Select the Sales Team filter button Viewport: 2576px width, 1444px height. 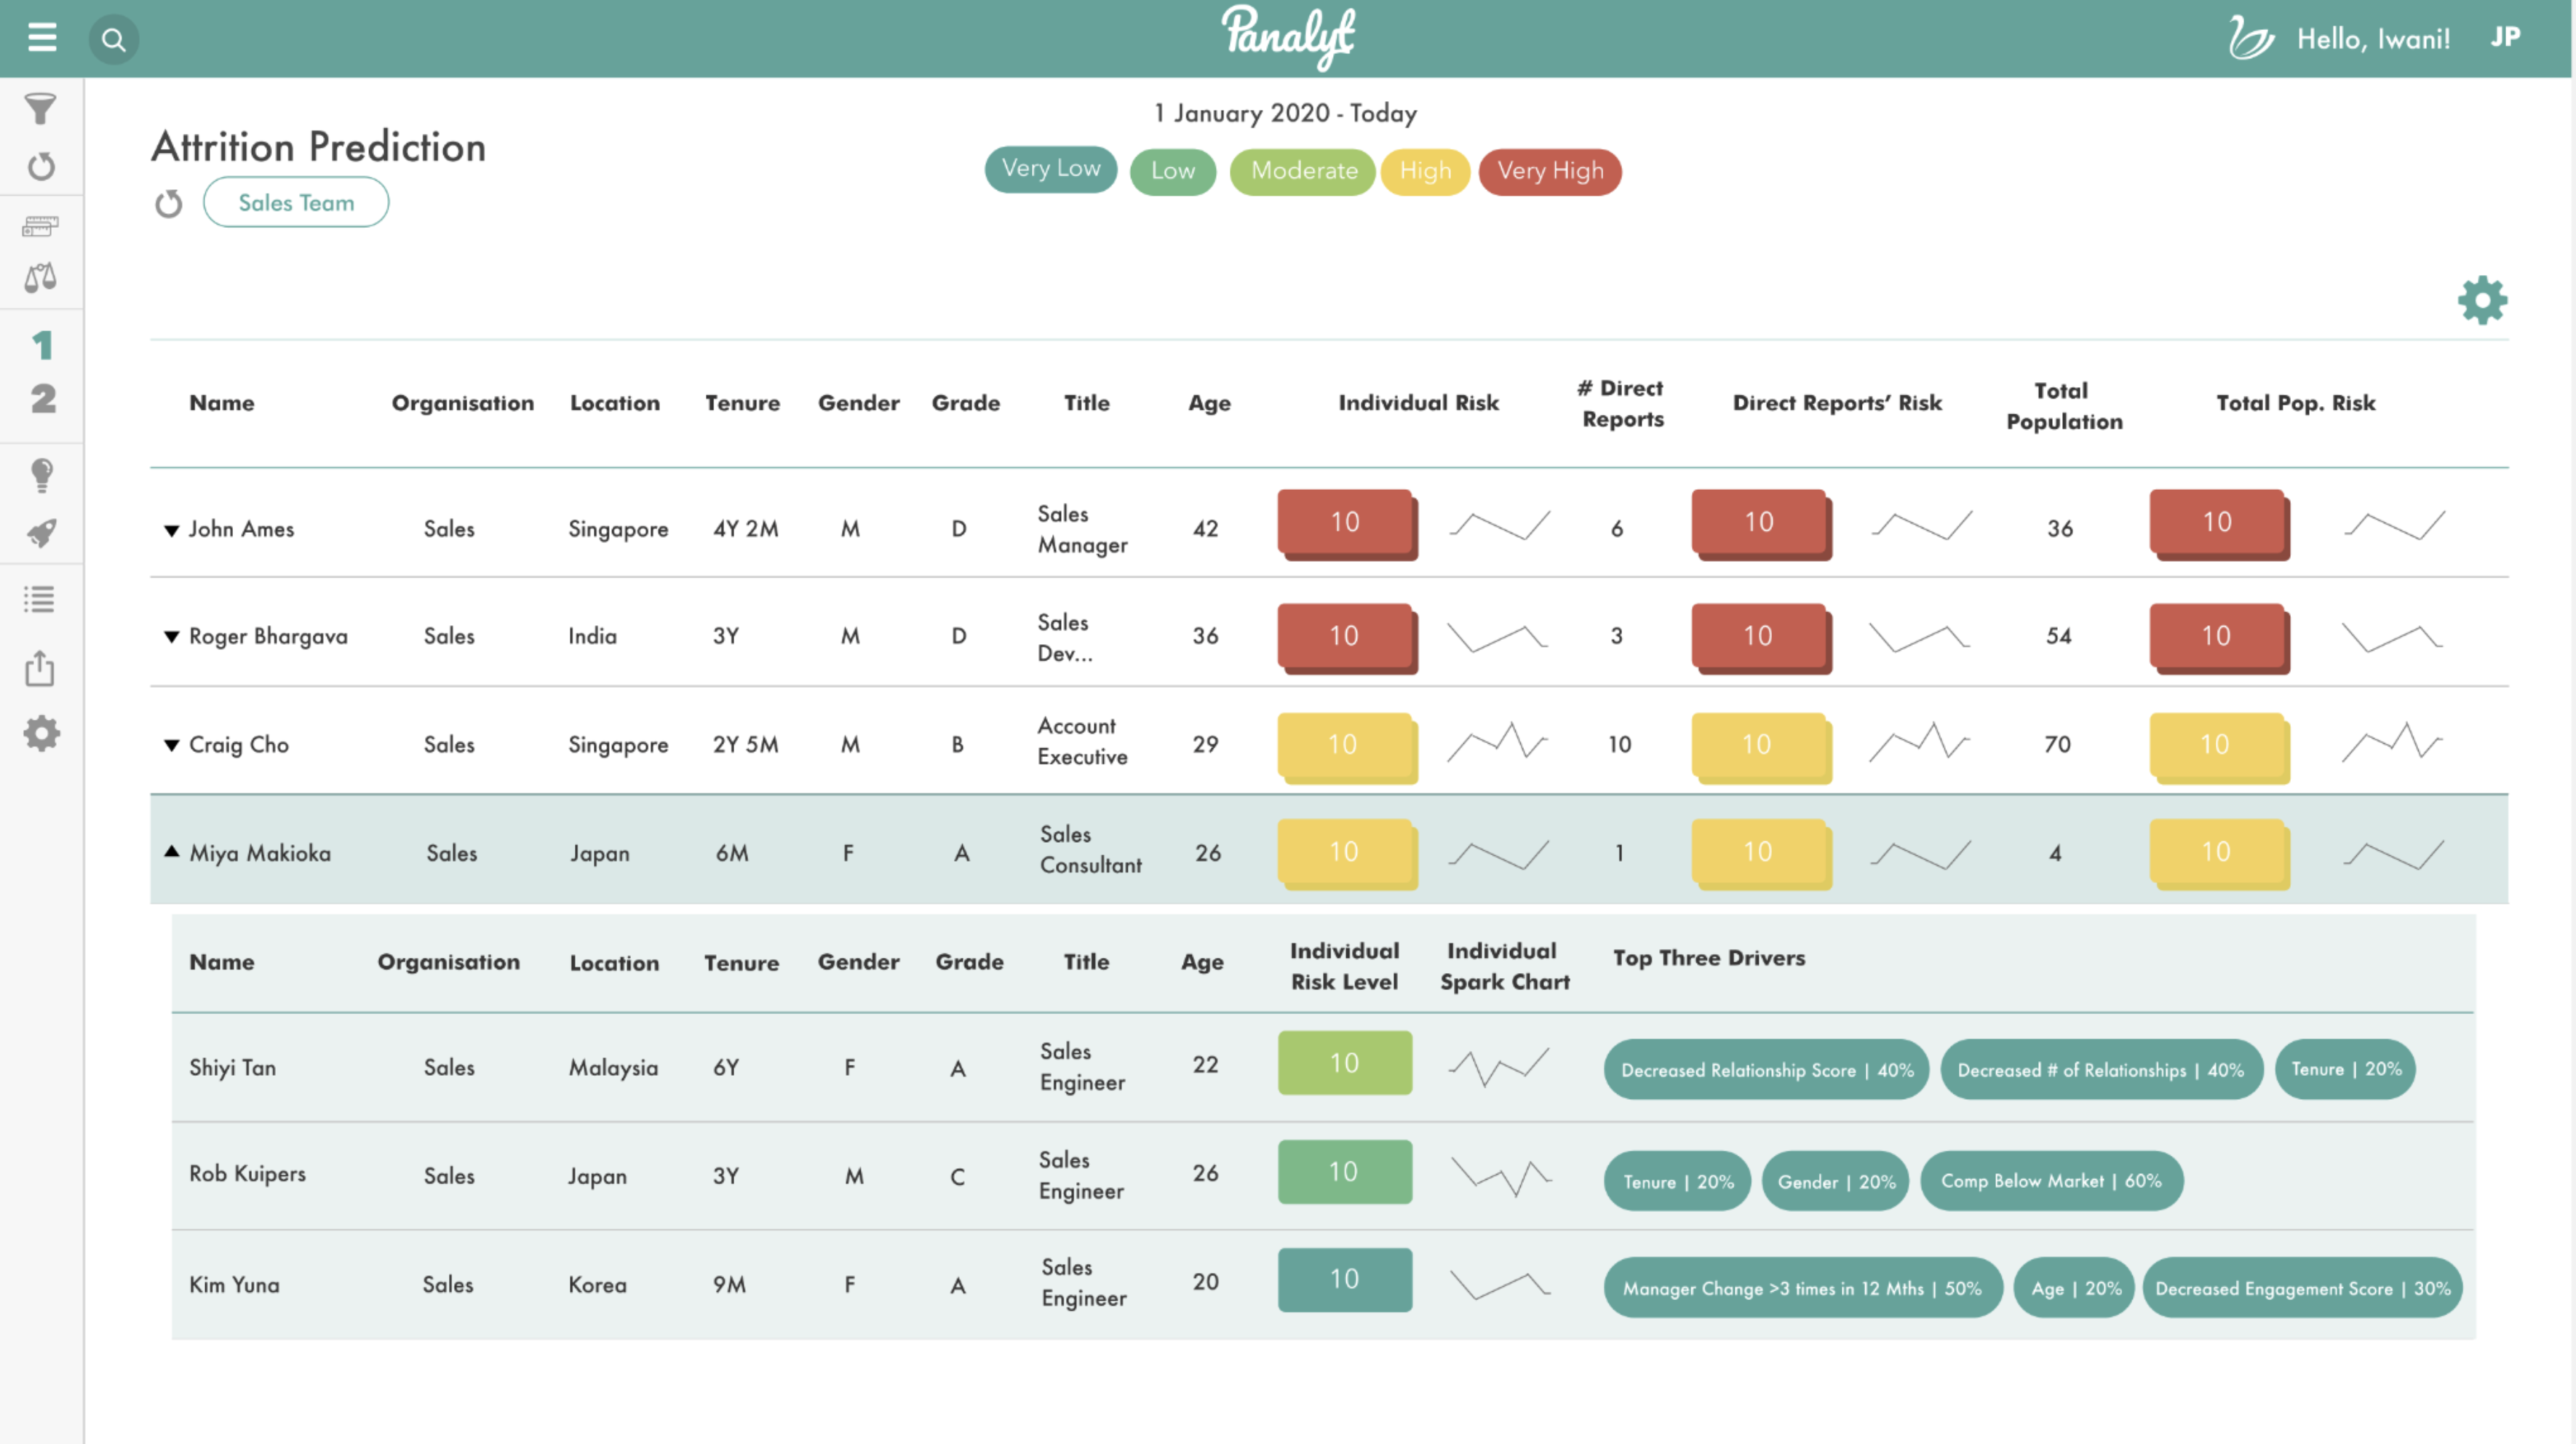[x=295, y=202]
